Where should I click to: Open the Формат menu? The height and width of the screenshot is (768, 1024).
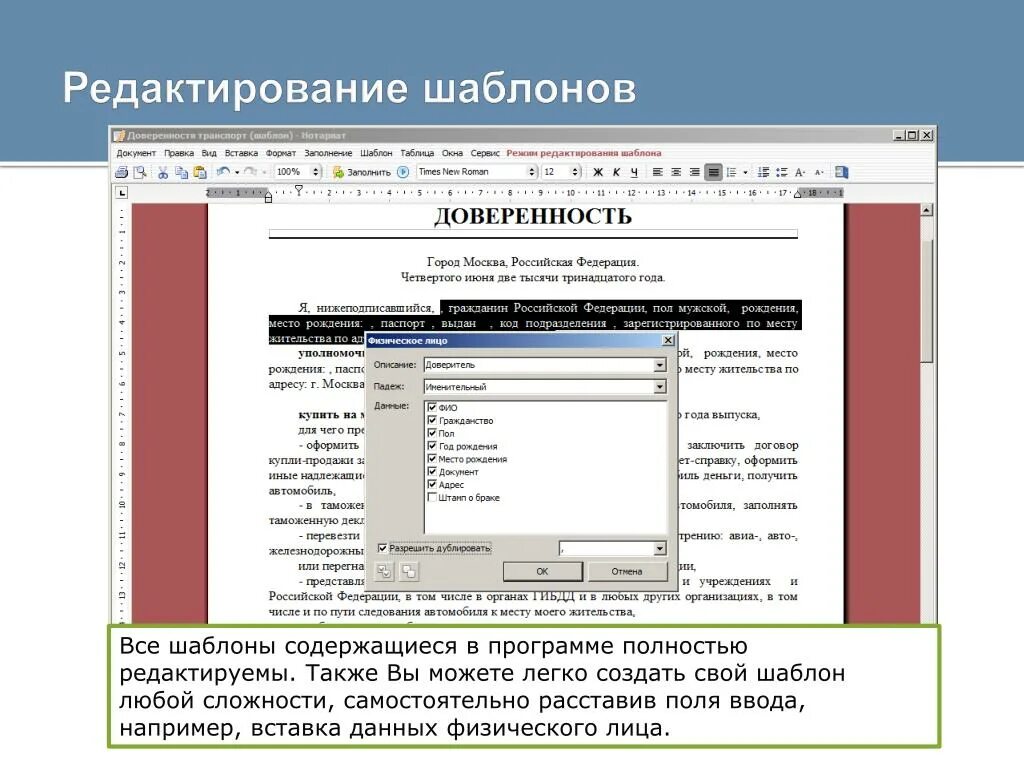tap(281, 153)
